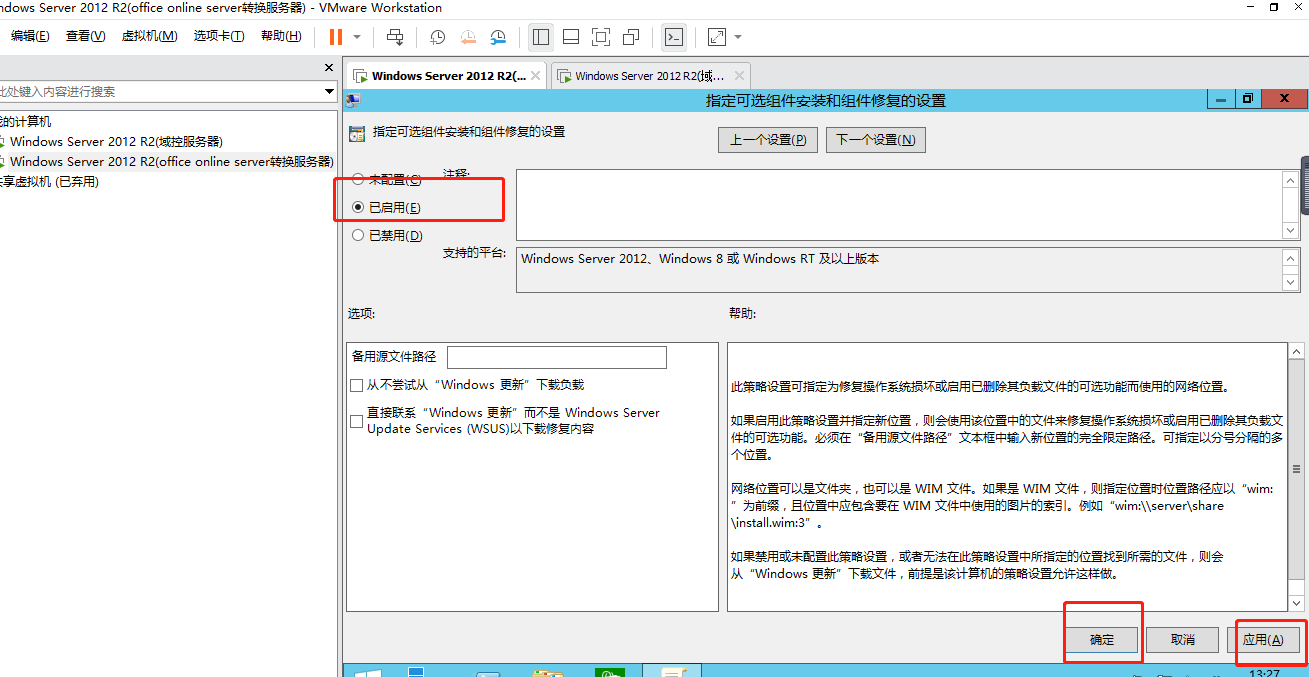This screenshot has width=1309, height=677.
Task: Click the supported platform scroll down arrow
Action: pos(1291,283)
